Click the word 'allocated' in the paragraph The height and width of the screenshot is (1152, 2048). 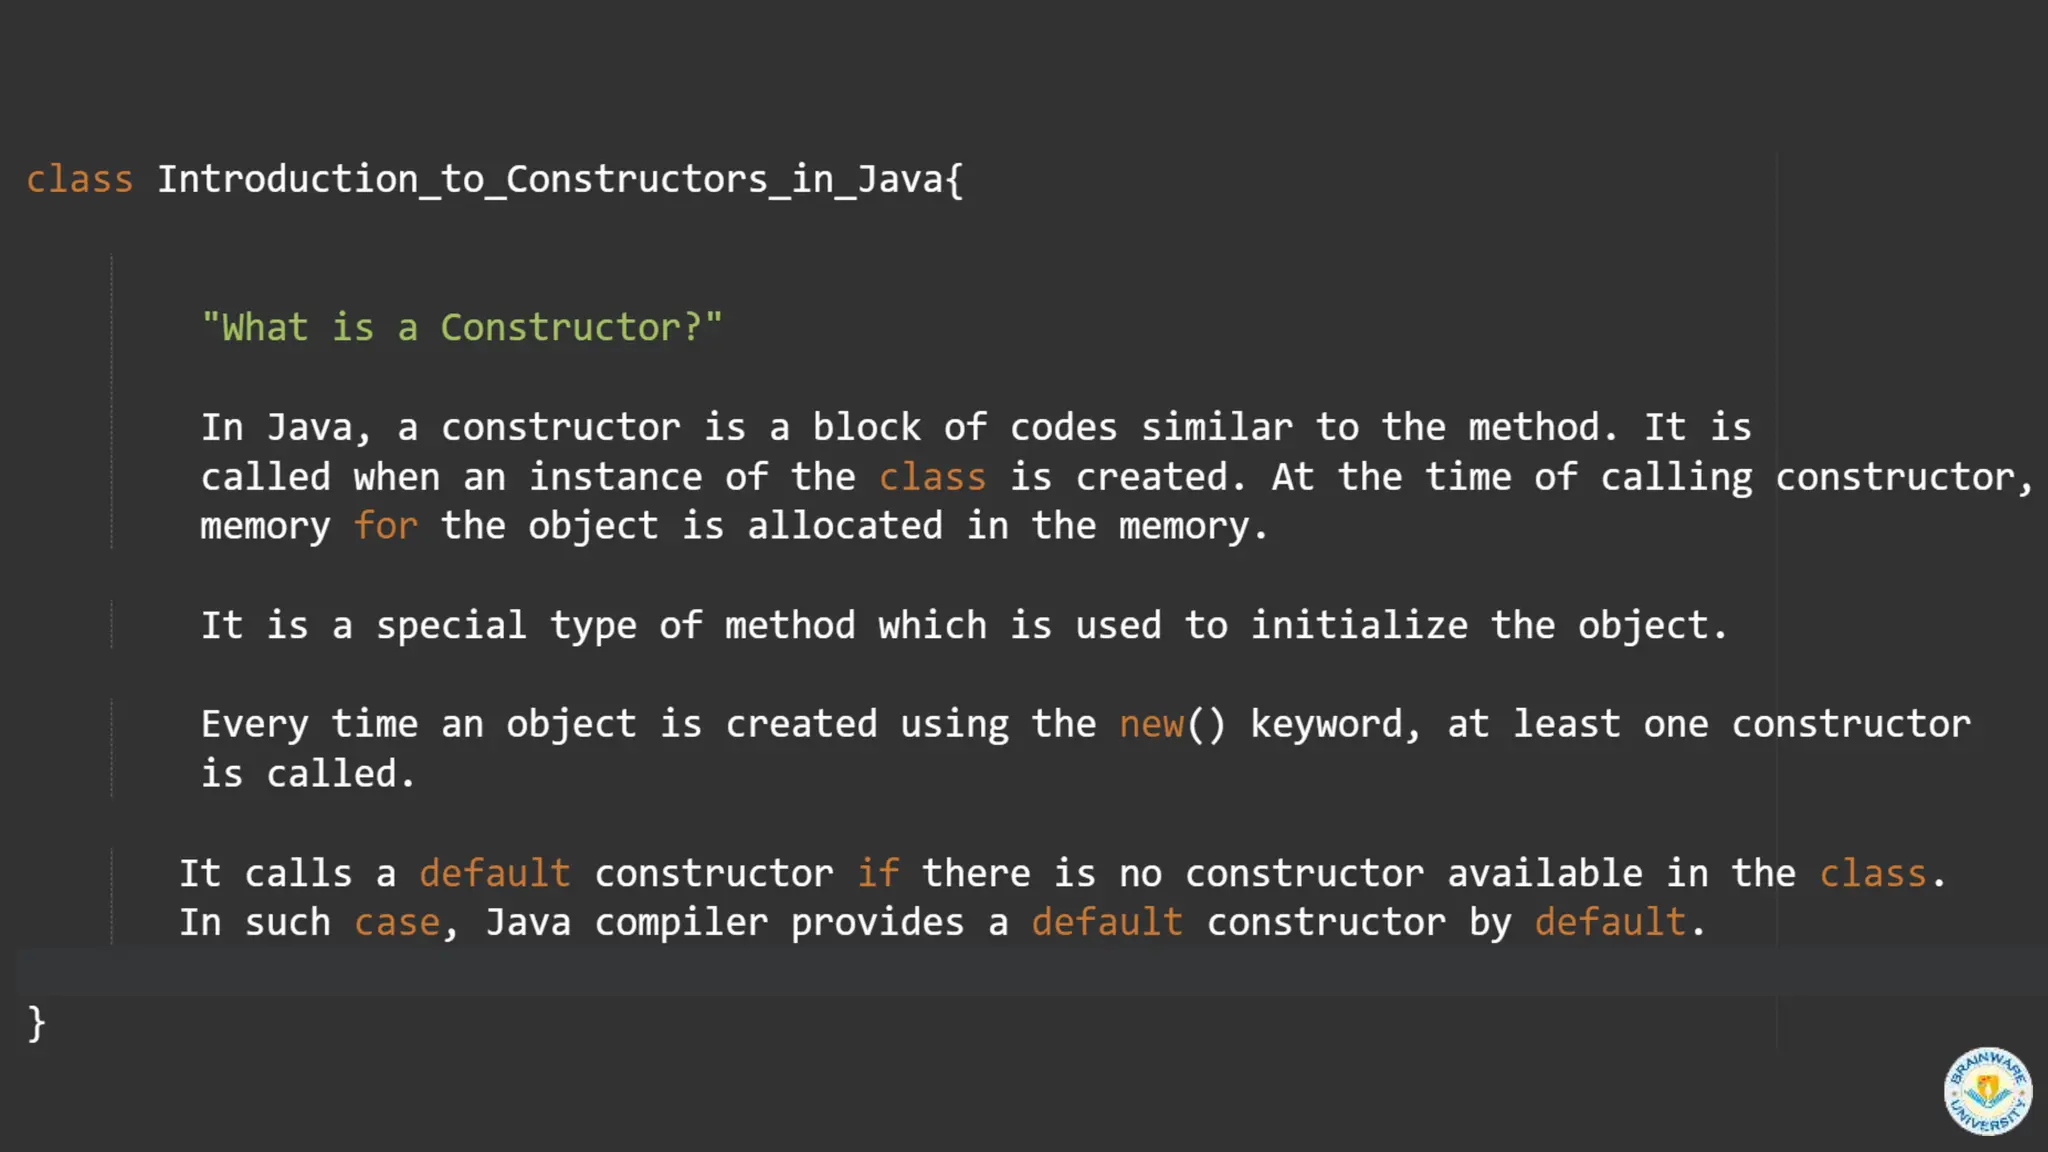(x=845, y=526)
